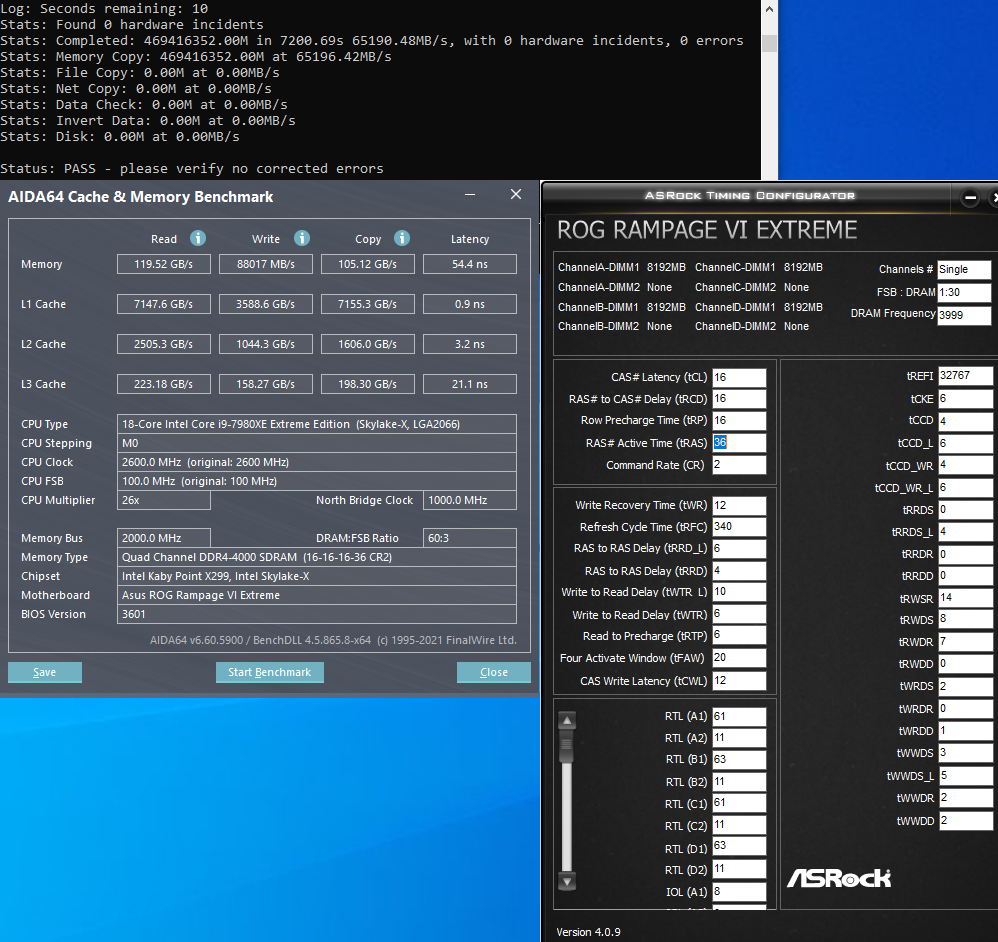Click the Memory Read result 119.52 GB/s
The height and width of the screenshot is (942, 998).
164,264
